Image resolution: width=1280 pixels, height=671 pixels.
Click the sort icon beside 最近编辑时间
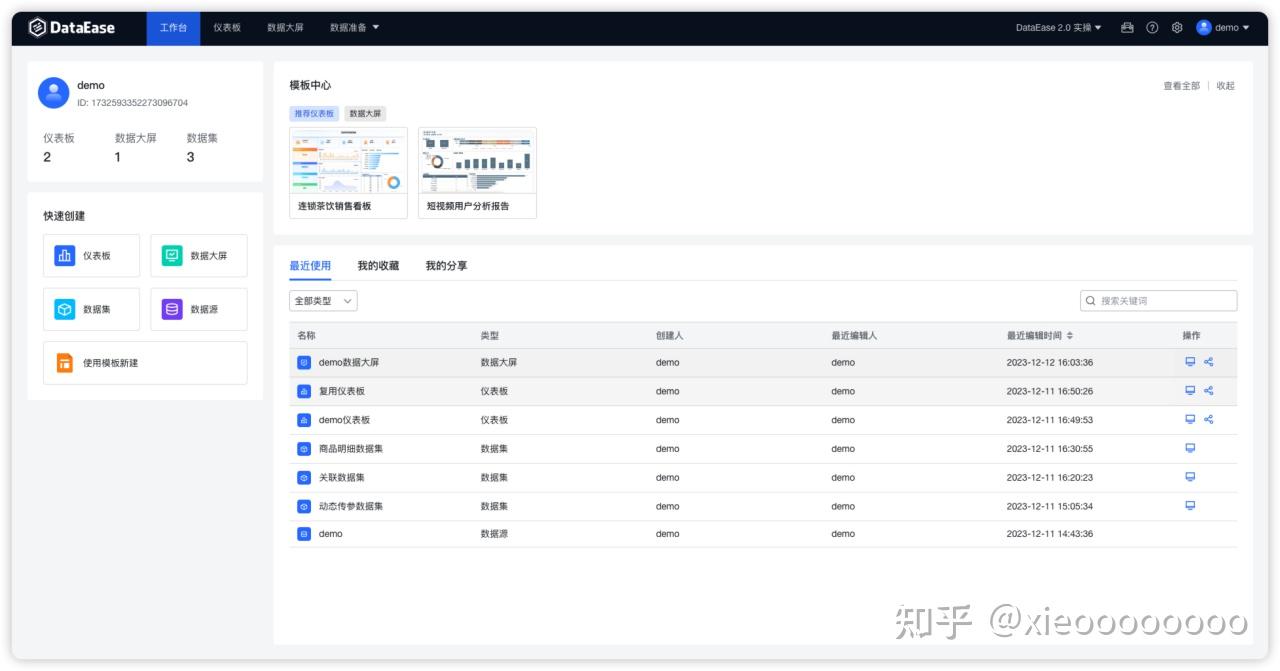point(1070,336)
